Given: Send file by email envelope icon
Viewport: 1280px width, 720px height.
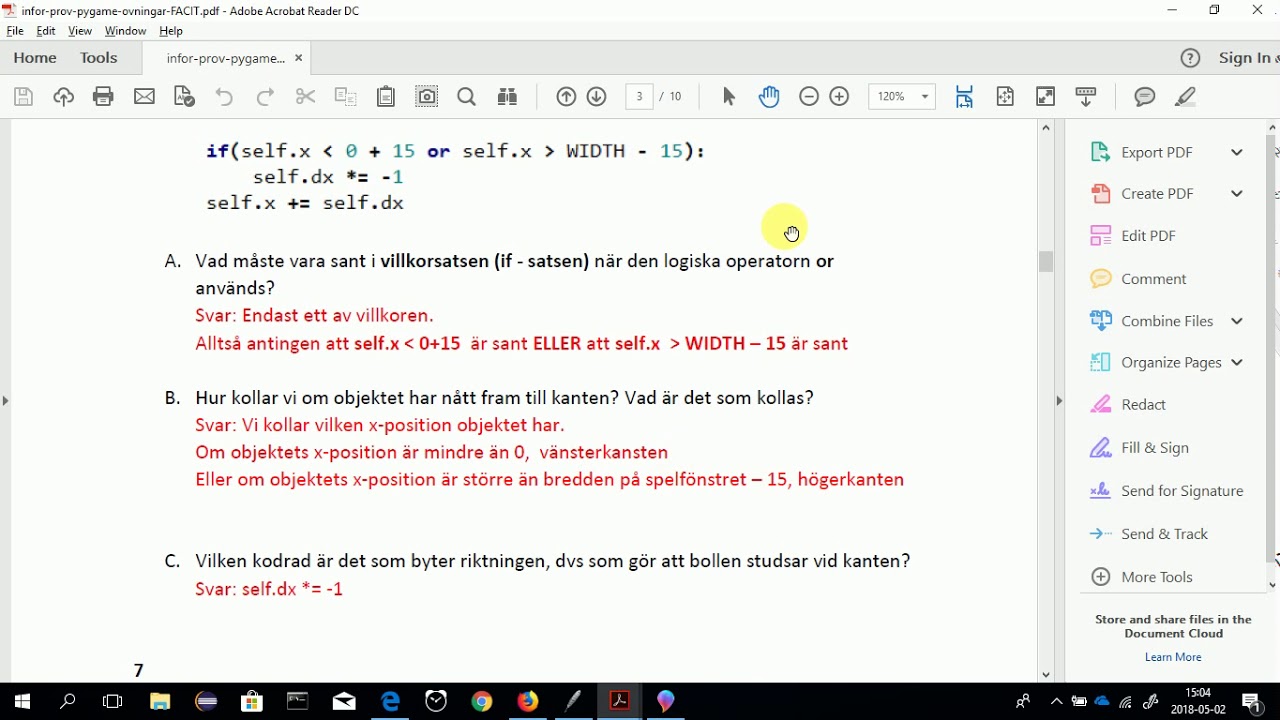Looking at the screenshot, I should pos(144,97).
